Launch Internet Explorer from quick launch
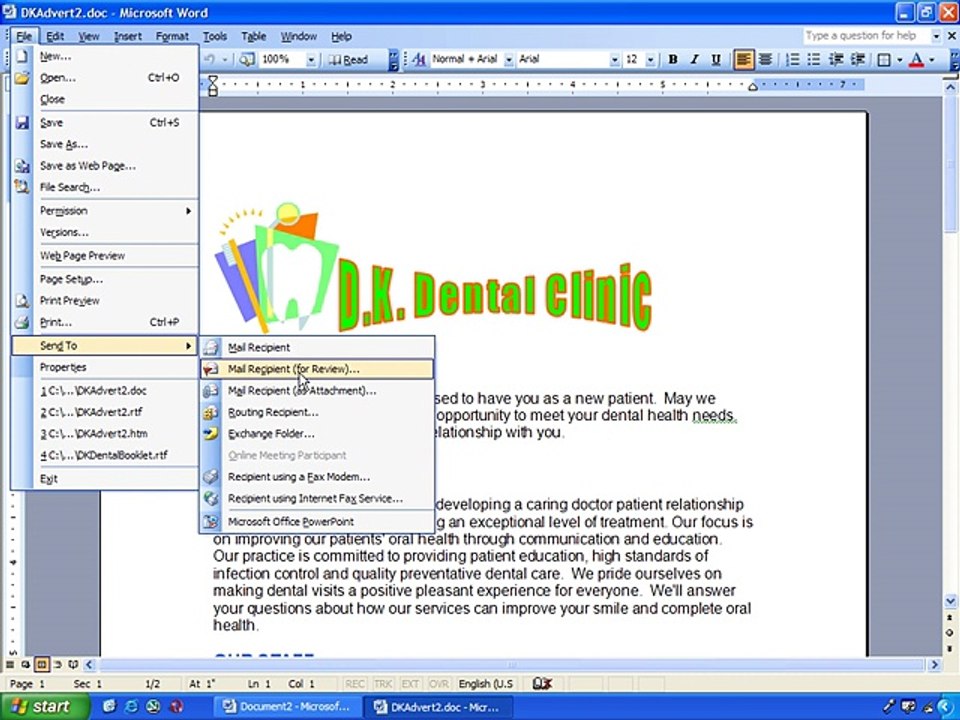Screen dimensions: 960x720 [x=131, y=707]
